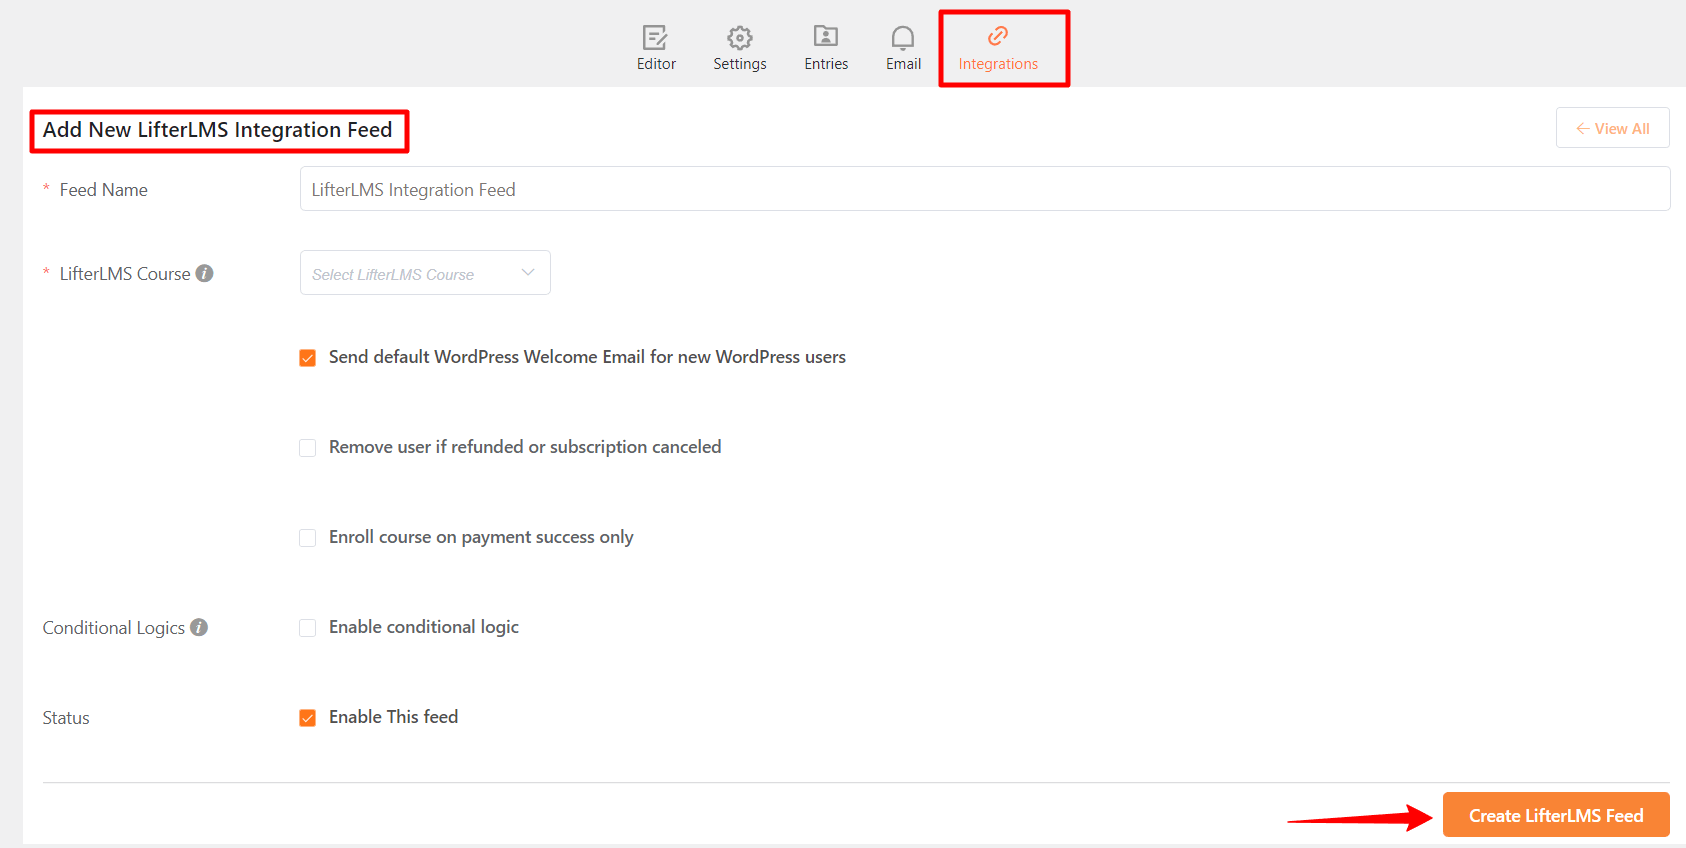Image resolution: width=1686 pixels, height=848 pixels.
Task: Click the Conditional Logics info icon
Action: pos(199,627)
